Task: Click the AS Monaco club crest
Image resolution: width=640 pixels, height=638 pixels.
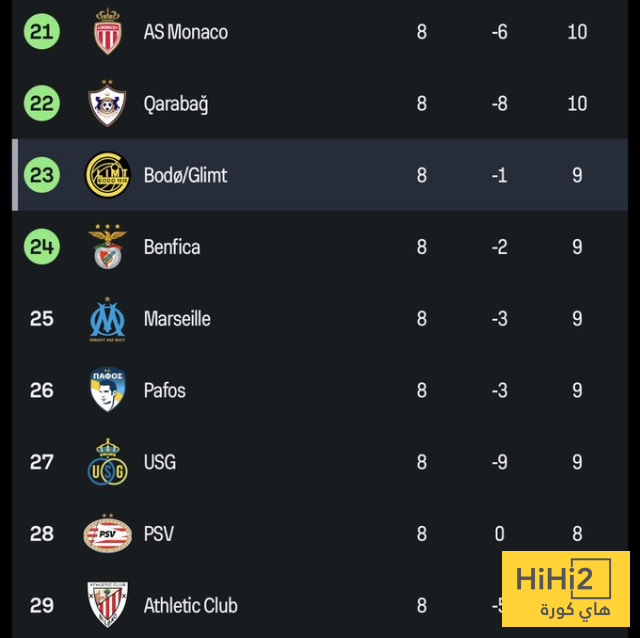Action: (107, 32)
